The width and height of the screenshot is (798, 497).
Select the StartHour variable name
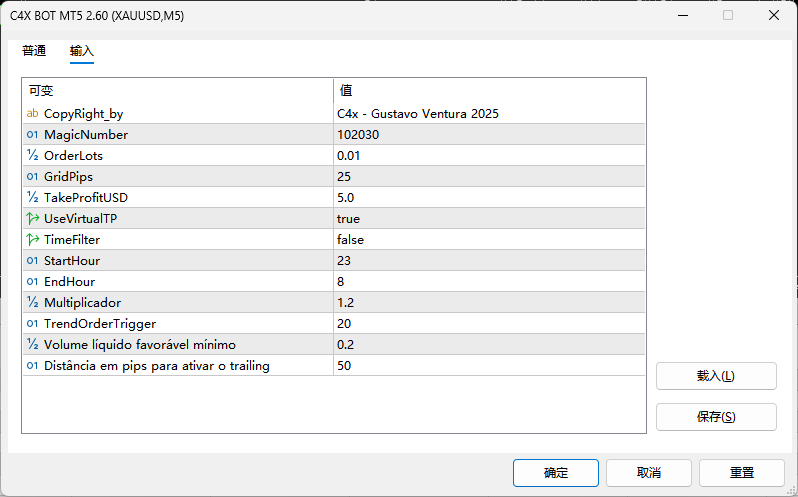(x=72, y=260)
